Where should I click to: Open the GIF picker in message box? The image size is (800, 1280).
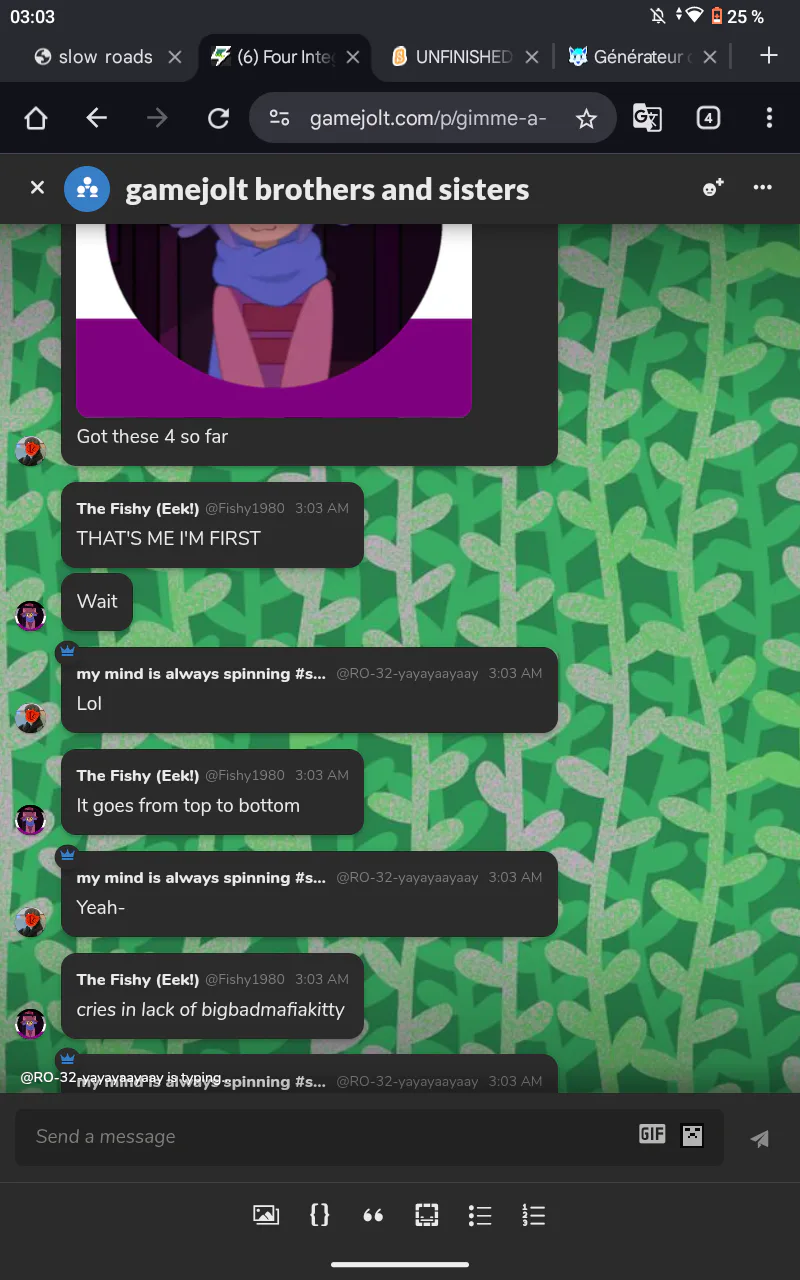652,1134
